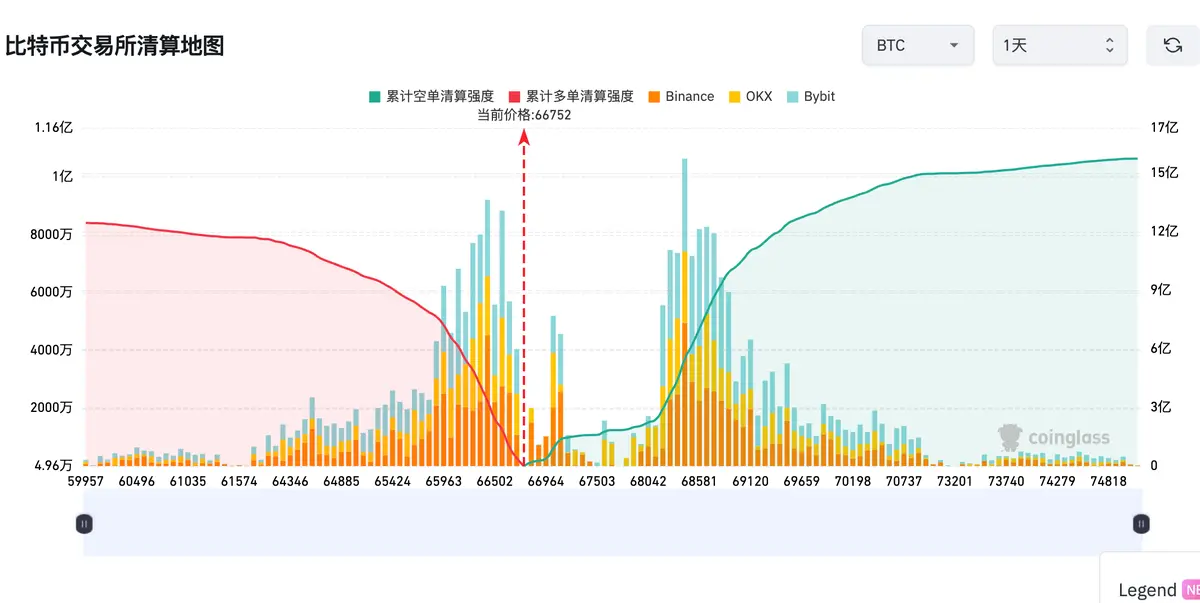The image size is (1200, 603).
Task: Open the Legend panel button
Action: pos(1151,589)
